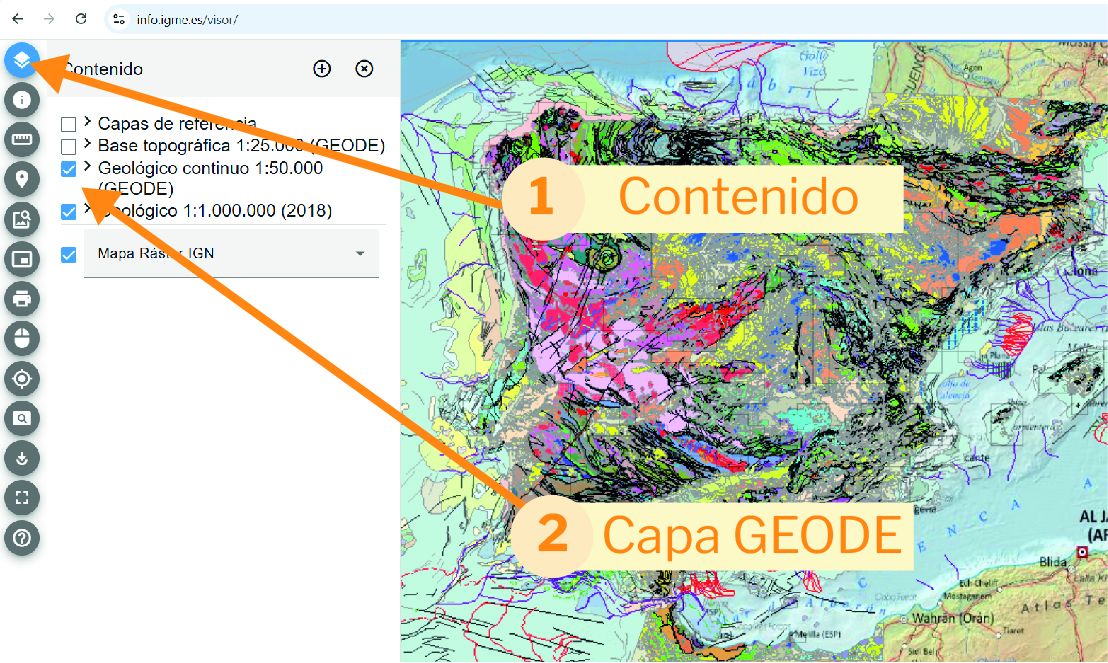Click the printer icon to print map
This screenshot has width=1108, height=663.
click(22, 298)
